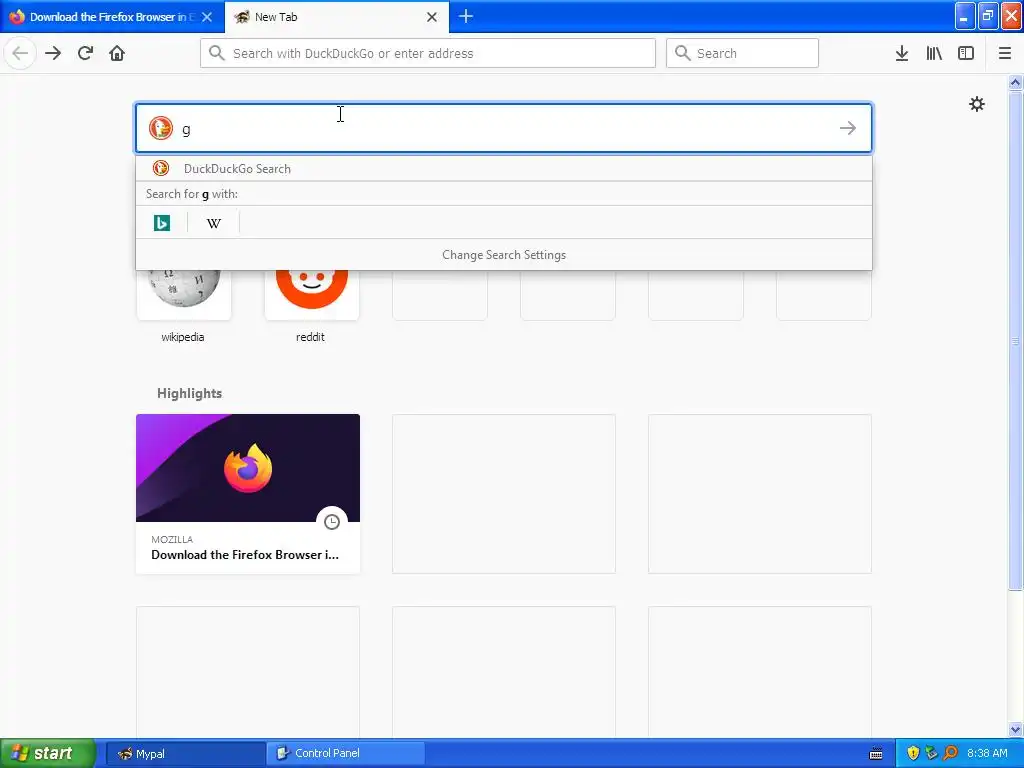
Task: Open Change Search Settings
Action: click(x=504, y=255)
